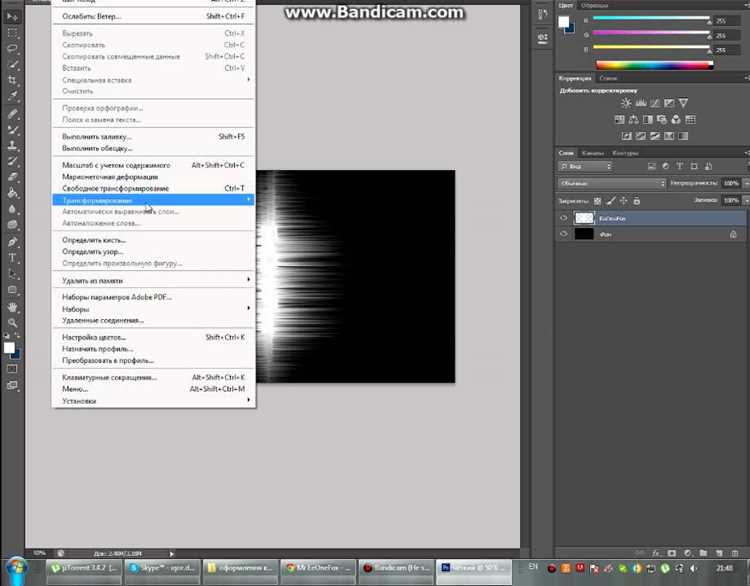Select the Quick Selection tool

pyautogui.click(x=12, y=65)
